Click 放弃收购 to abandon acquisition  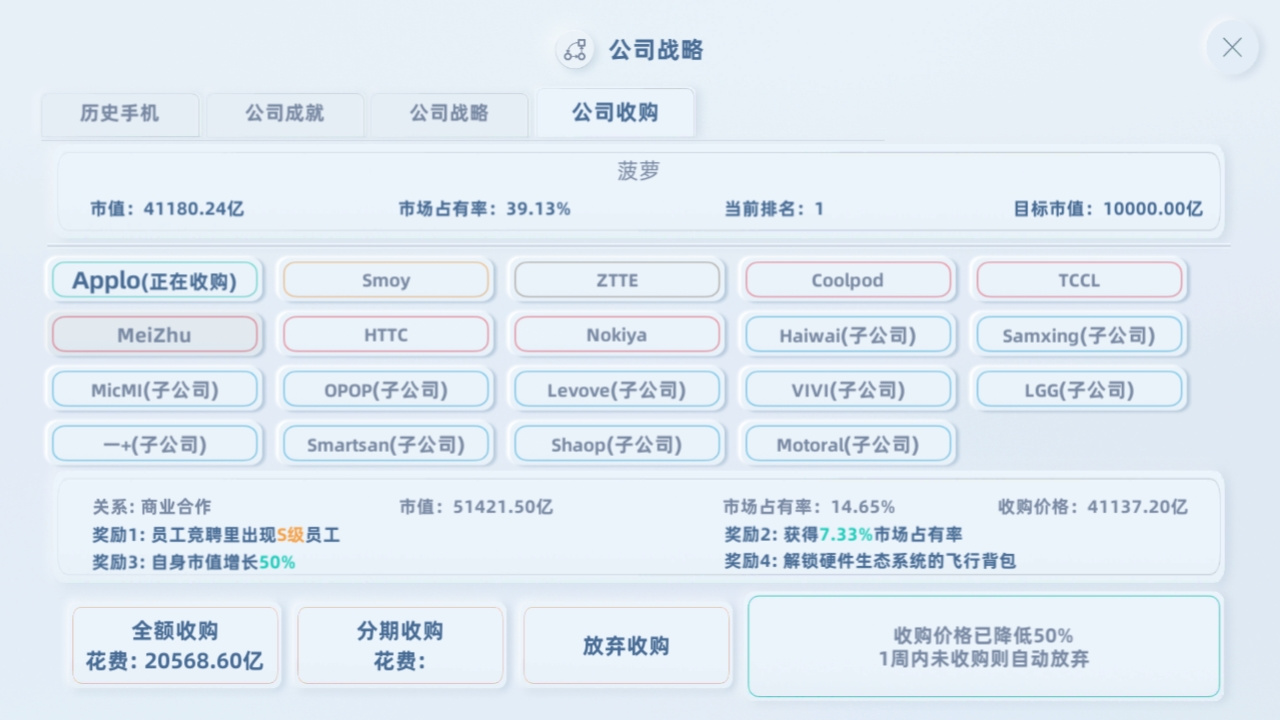click(x=626, y=646)
